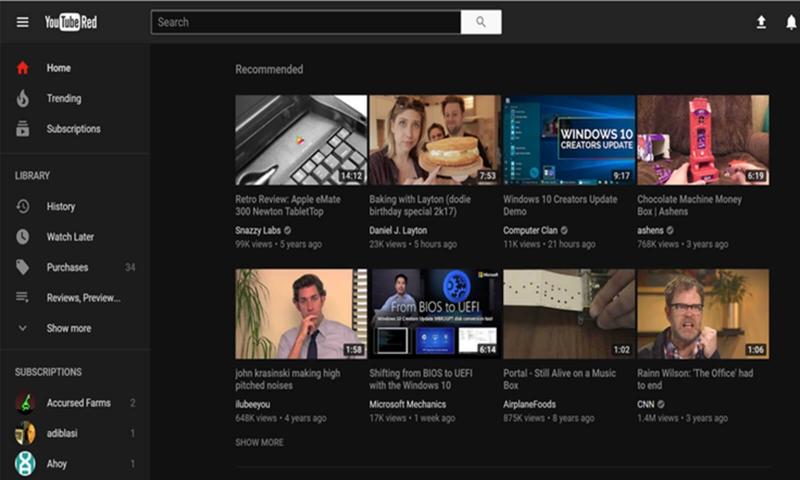
Task: Open ilubeeyou channel name
Action: click(253, 404)
